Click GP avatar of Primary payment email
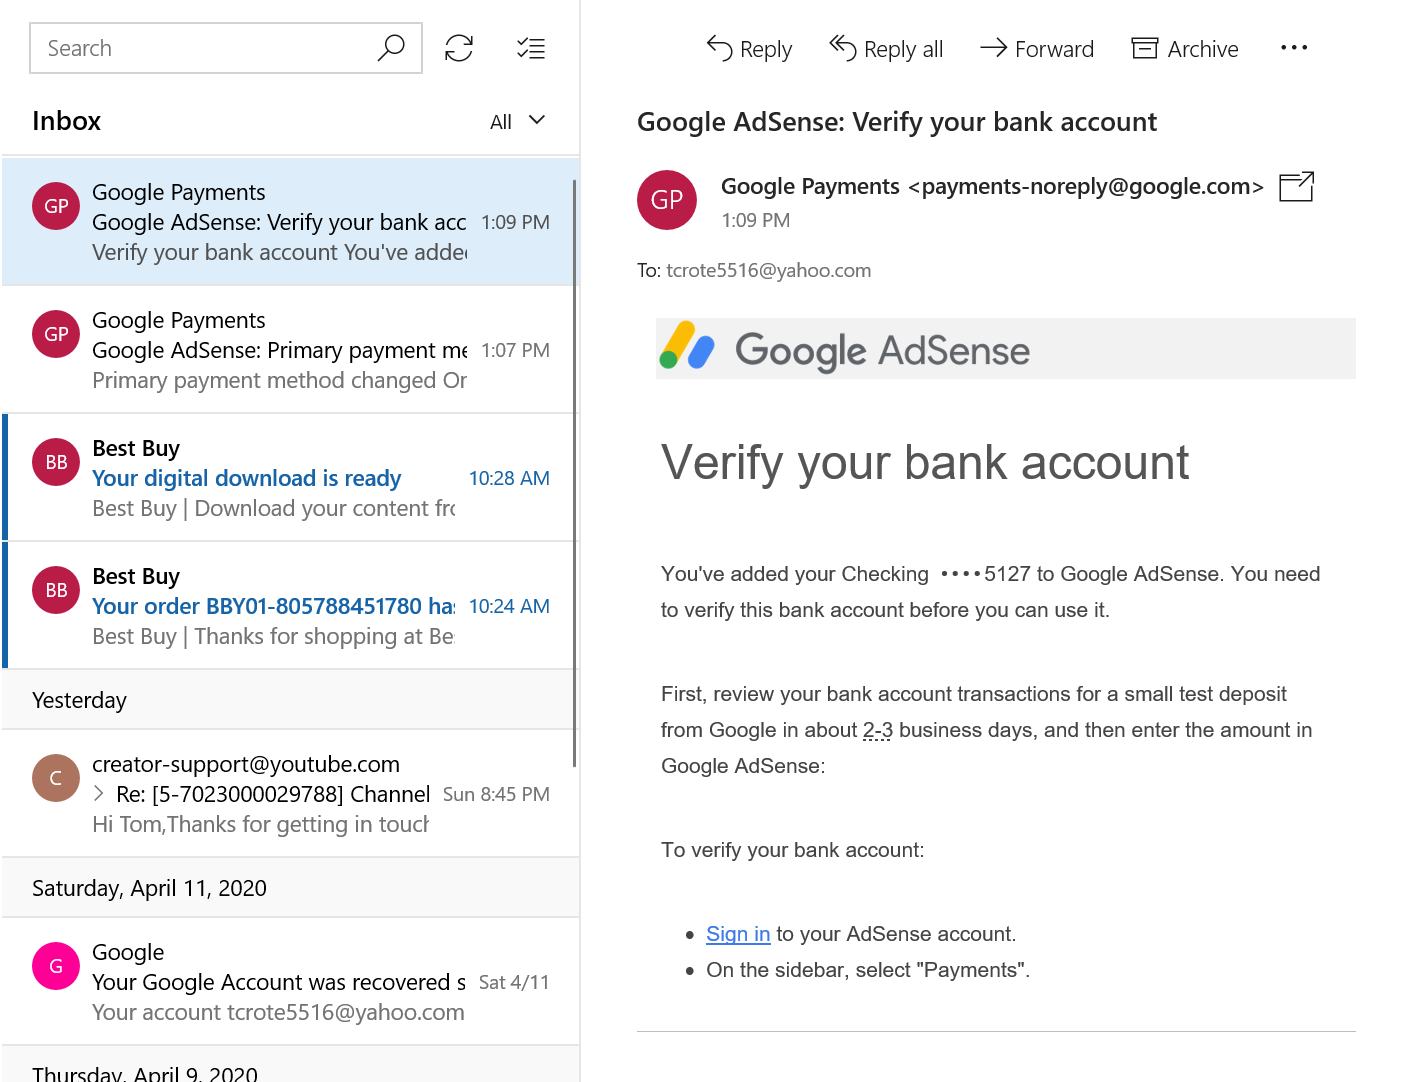Image resolution: width=1409 pixels, height=1082 pixels. pyautogui.click(x=56, y=334)
